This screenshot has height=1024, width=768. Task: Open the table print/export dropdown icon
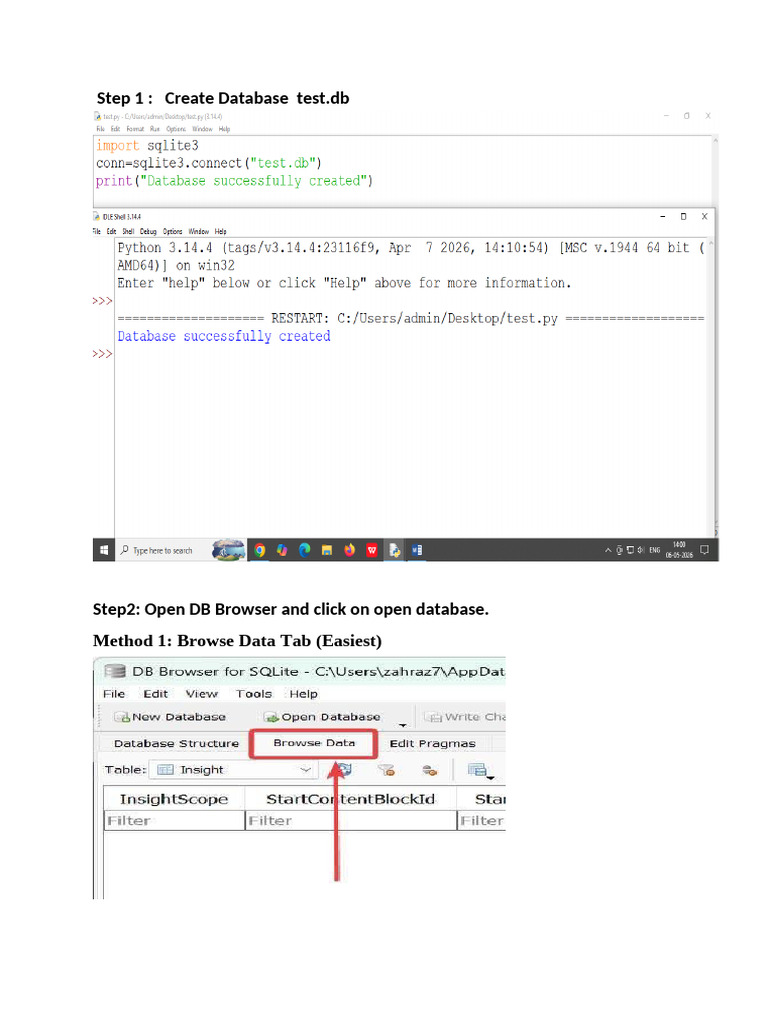click(479, 771)
